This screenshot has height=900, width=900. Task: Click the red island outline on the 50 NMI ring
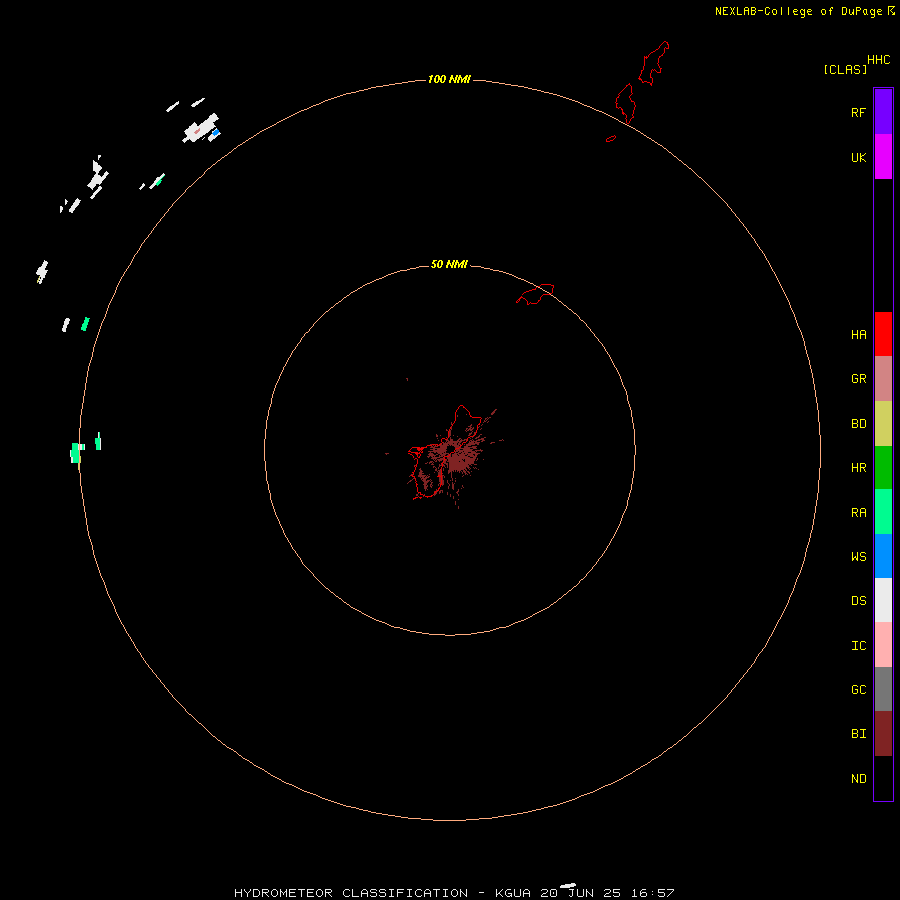[535, 293]
